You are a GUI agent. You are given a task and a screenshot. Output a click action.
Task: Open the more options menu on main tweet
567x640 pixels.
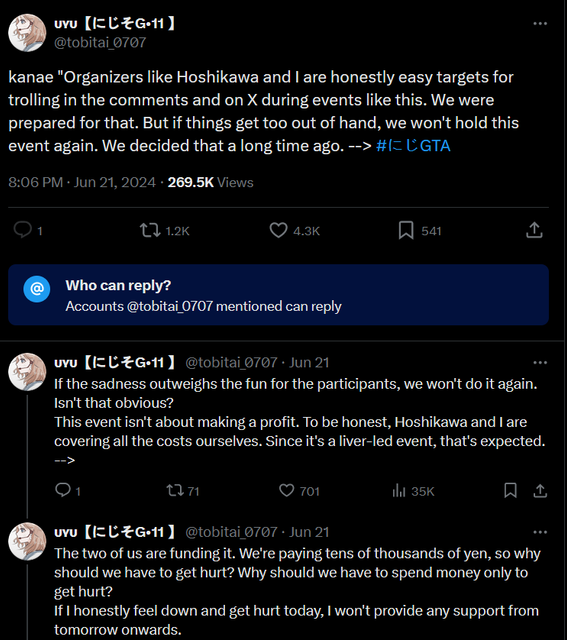540,24
